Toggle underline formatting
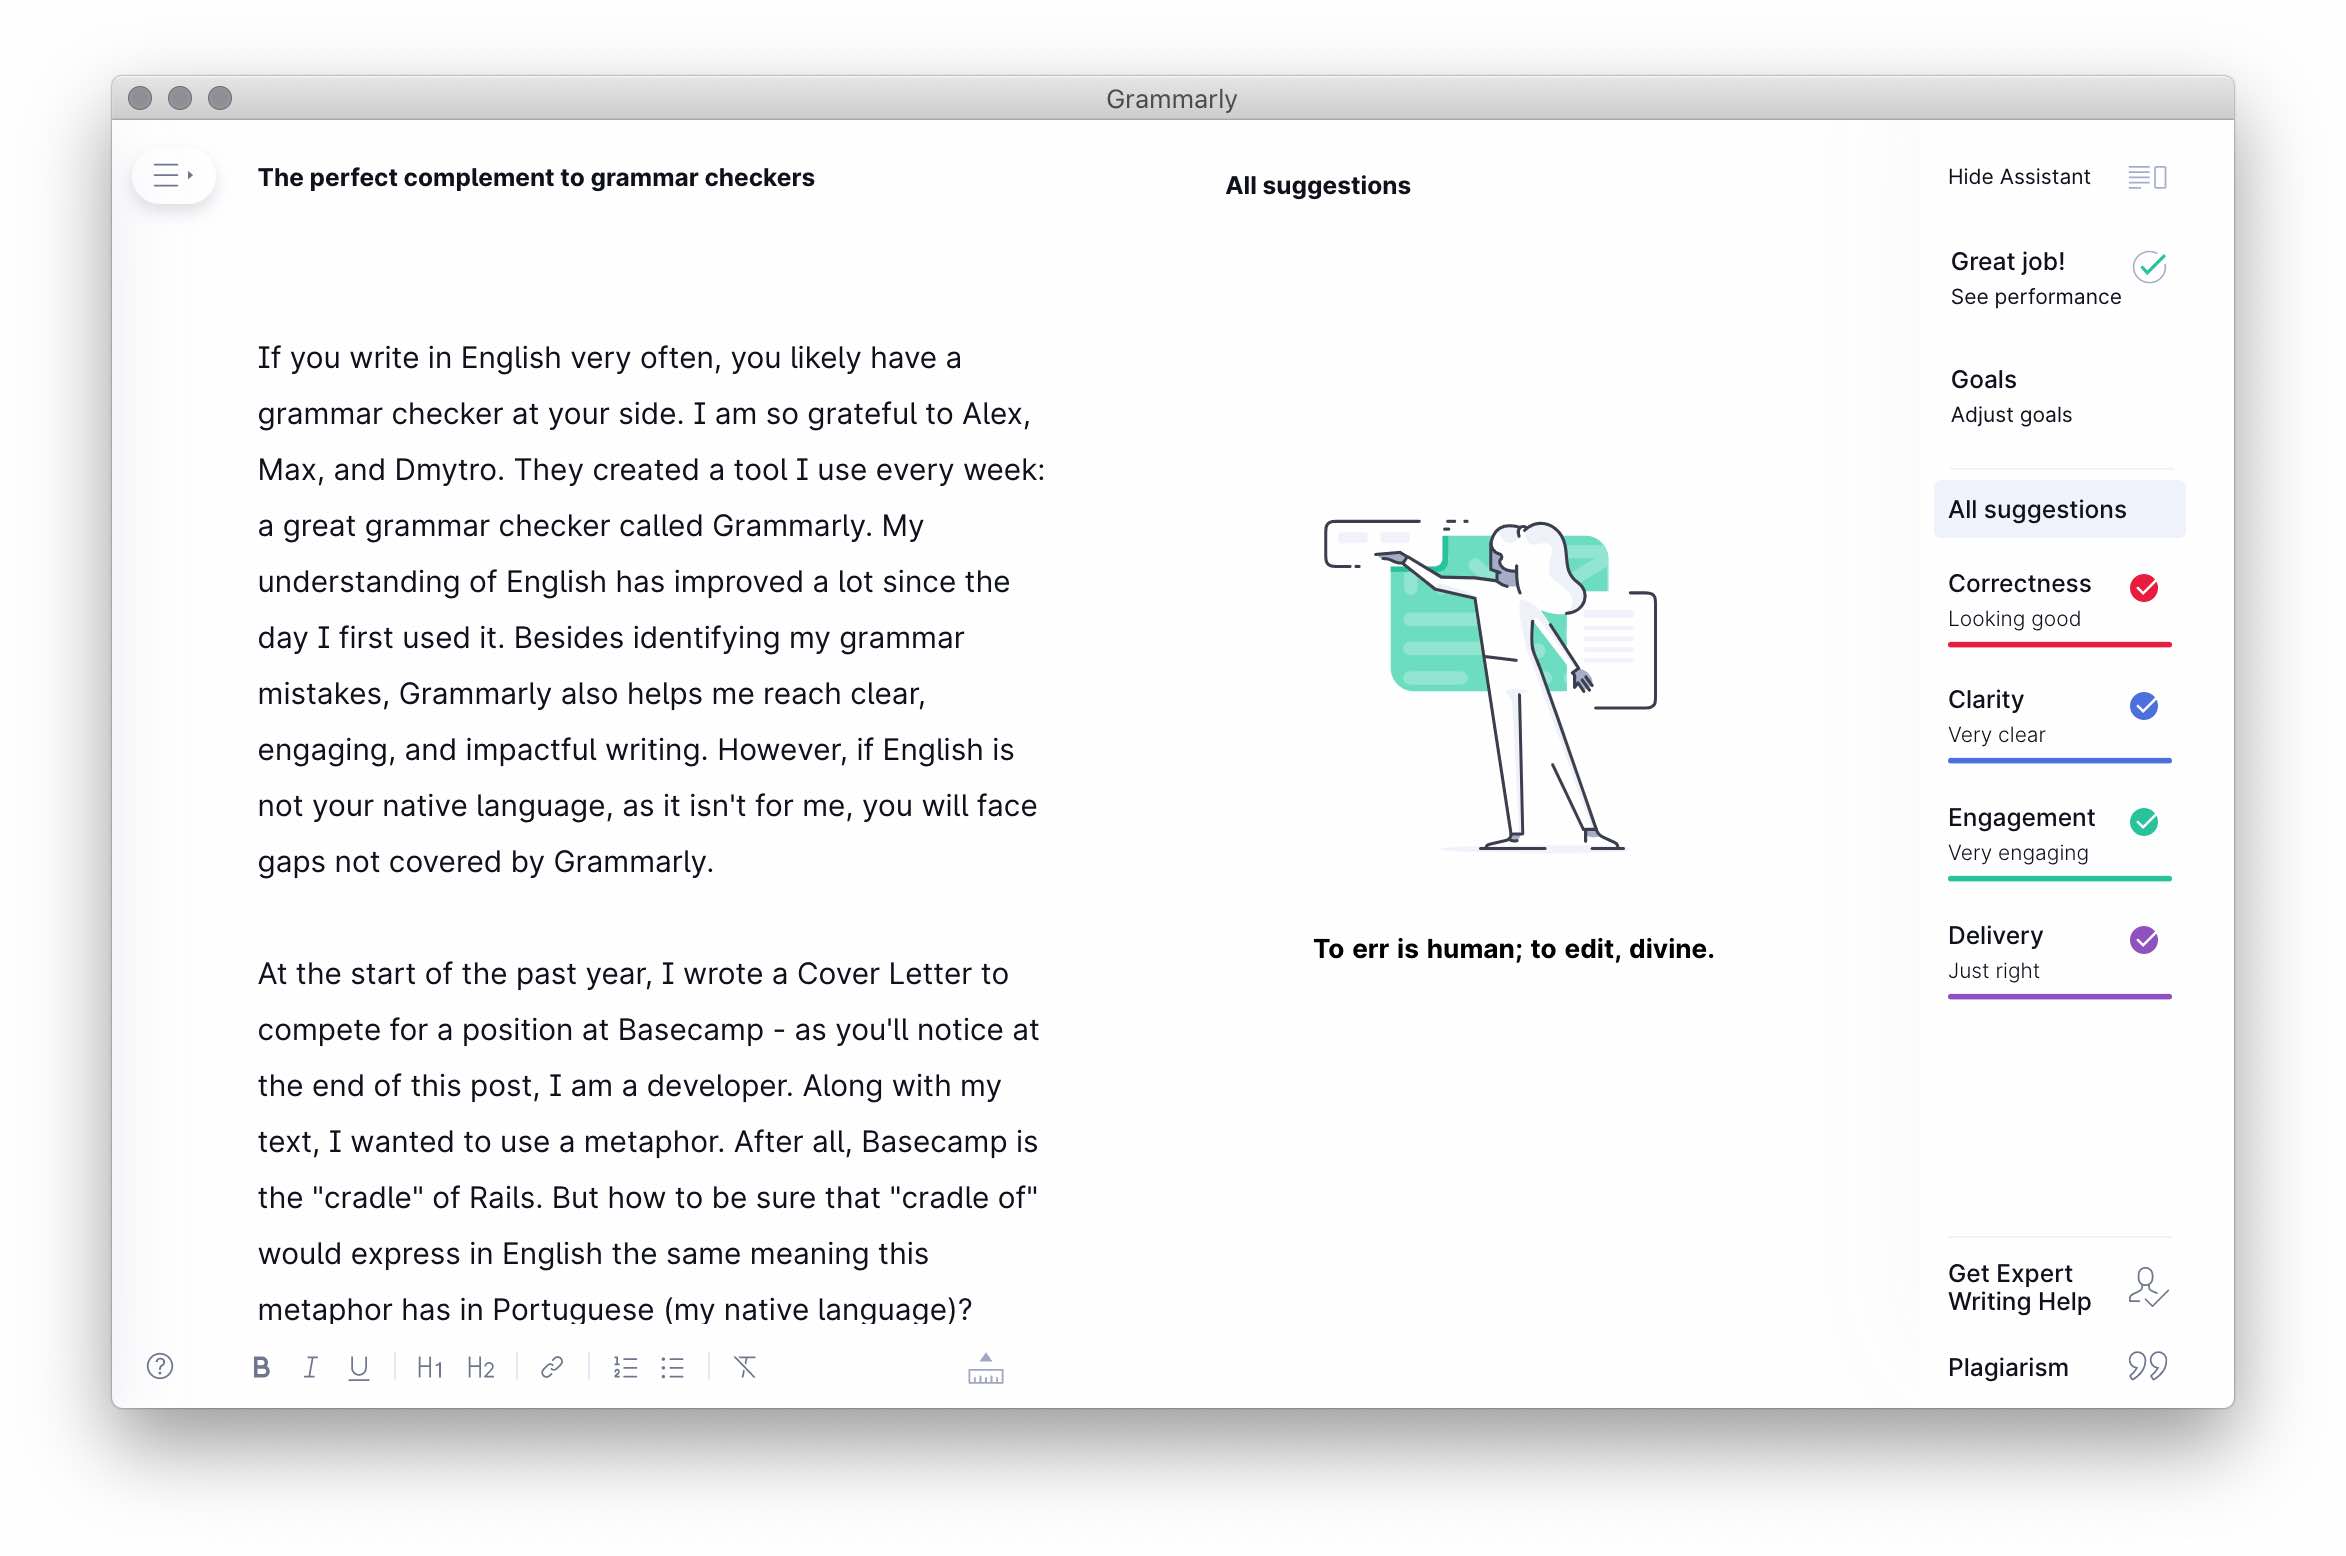The image size is (2346, 1556). pos(358,1367)
